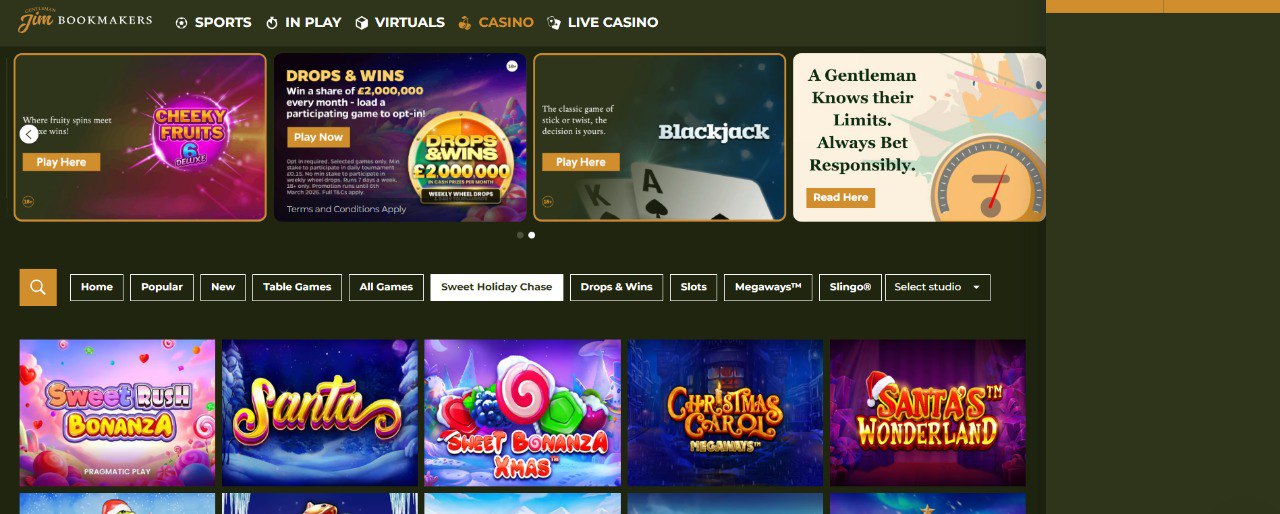1280x514 pixels.
Task: Click Read Here on responsible betting banner
Action: tap(841, 198)
